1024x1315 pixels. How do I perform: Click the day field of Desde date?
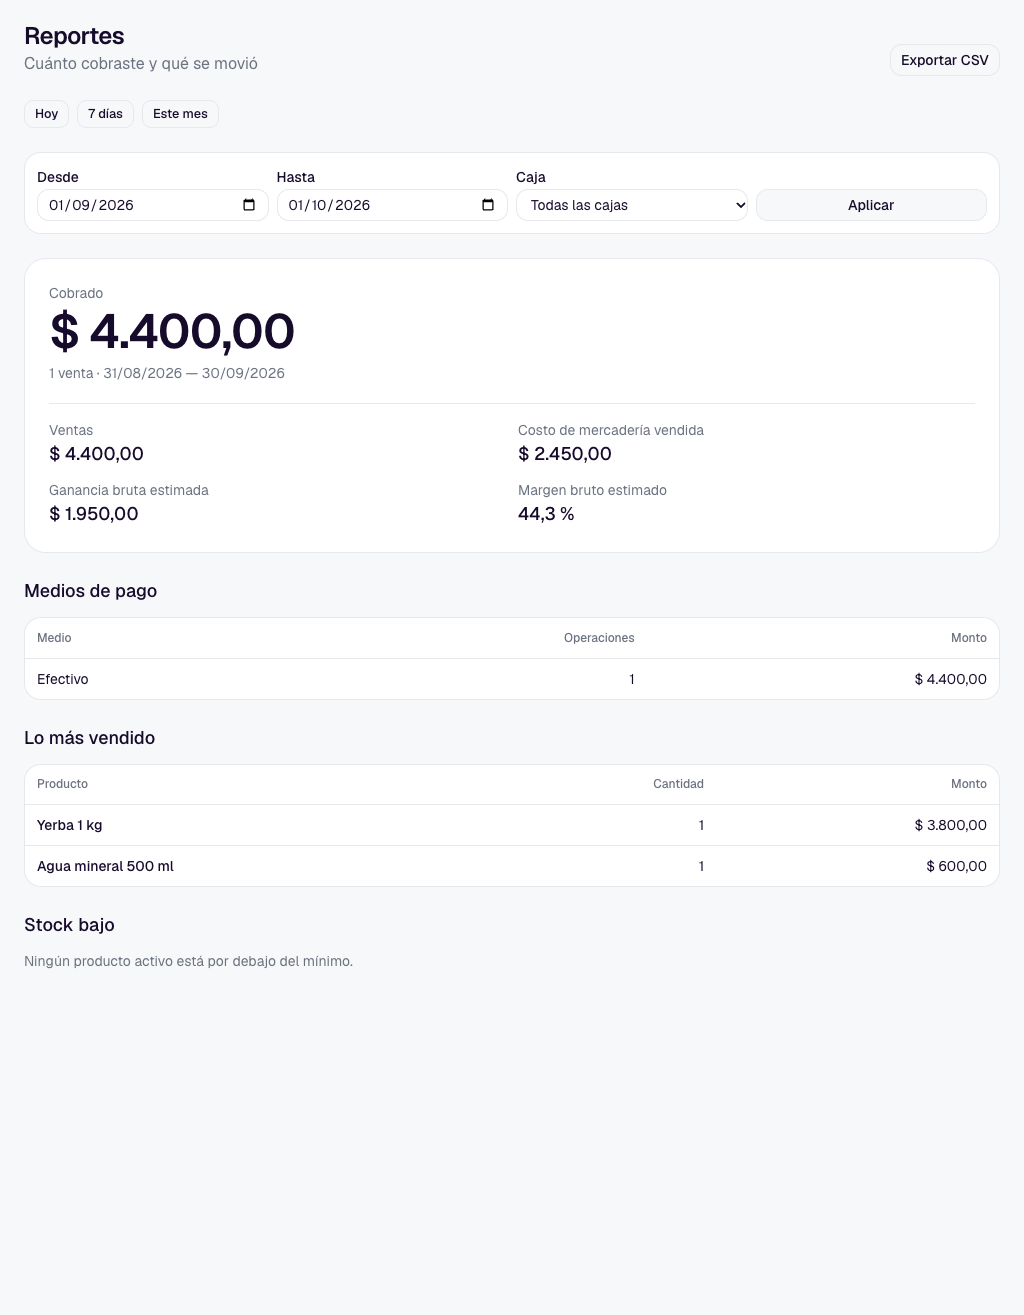tap(57, 205)
